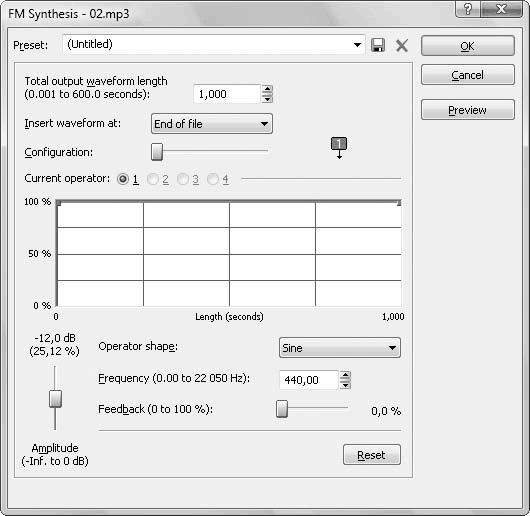Open the dialog help question mark
The image size is (530, 516).
[x=467, y=9]
